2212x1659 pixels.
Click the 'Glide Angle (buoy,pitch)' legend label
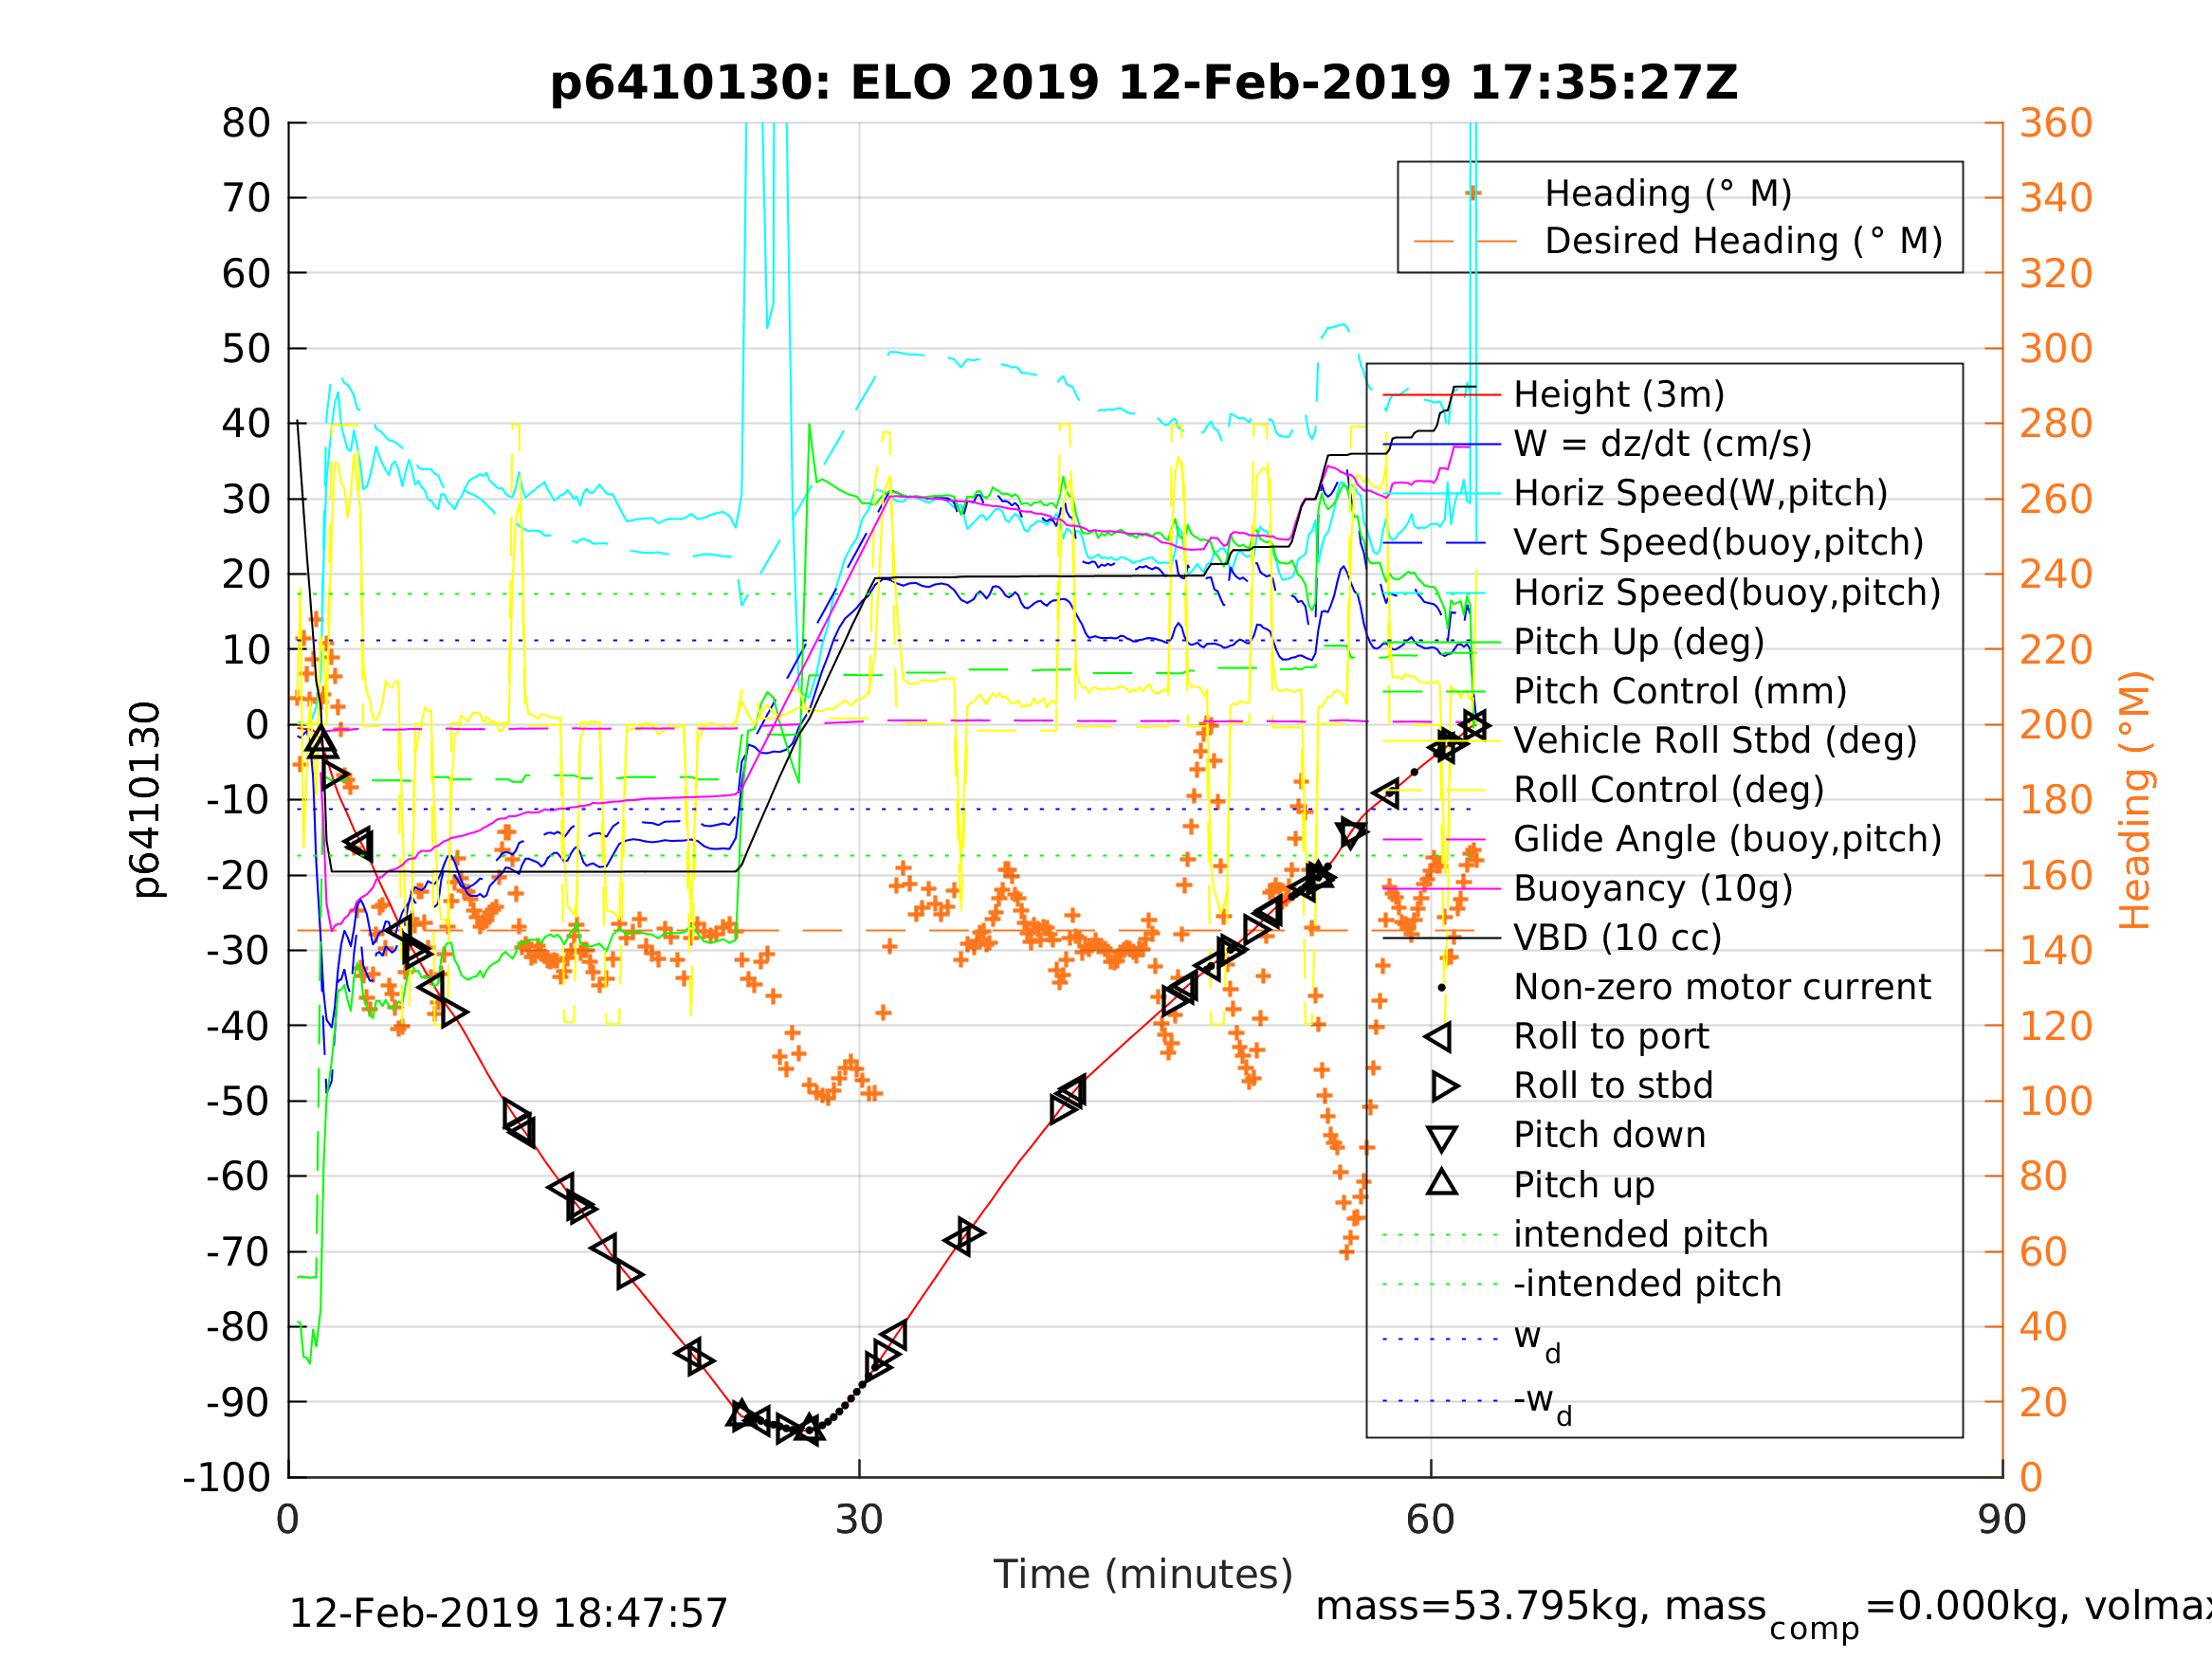[x=1727, y=839]
